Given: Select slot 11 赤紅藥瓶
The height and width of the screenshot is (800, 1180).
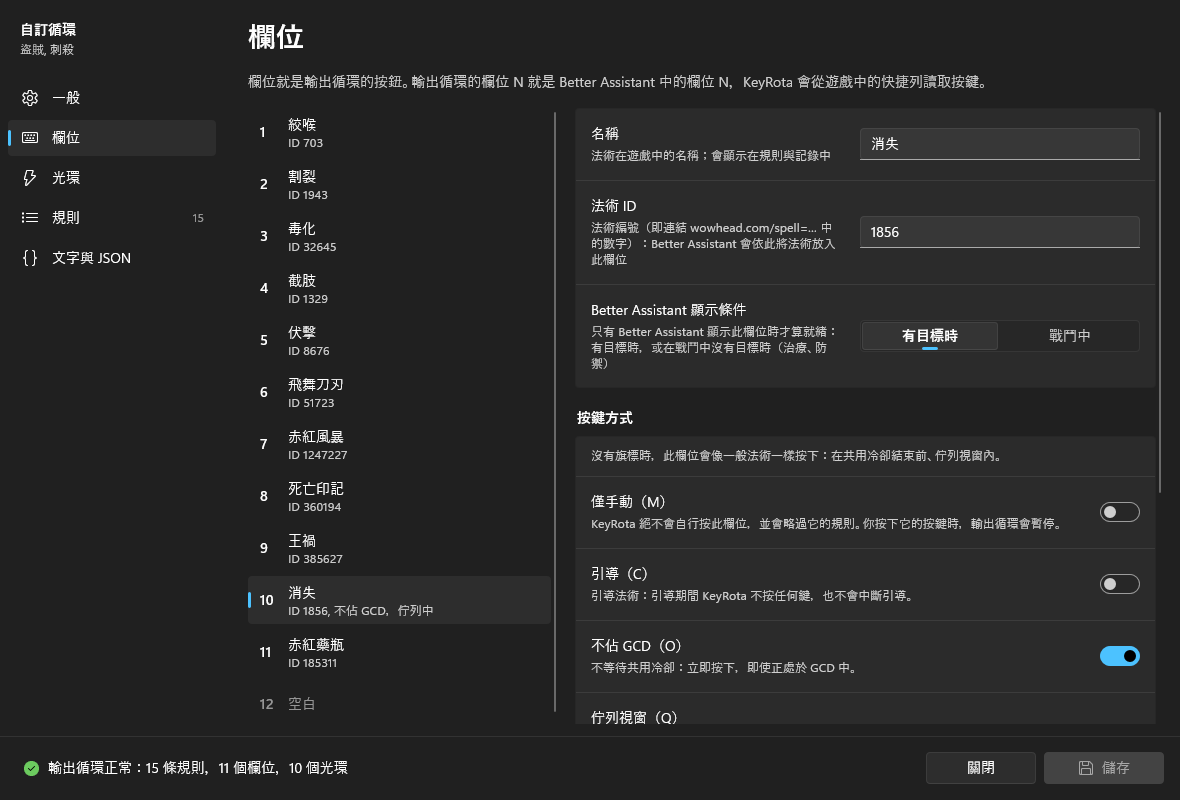Looking at the screenshot, I should [x=399, y=652].
